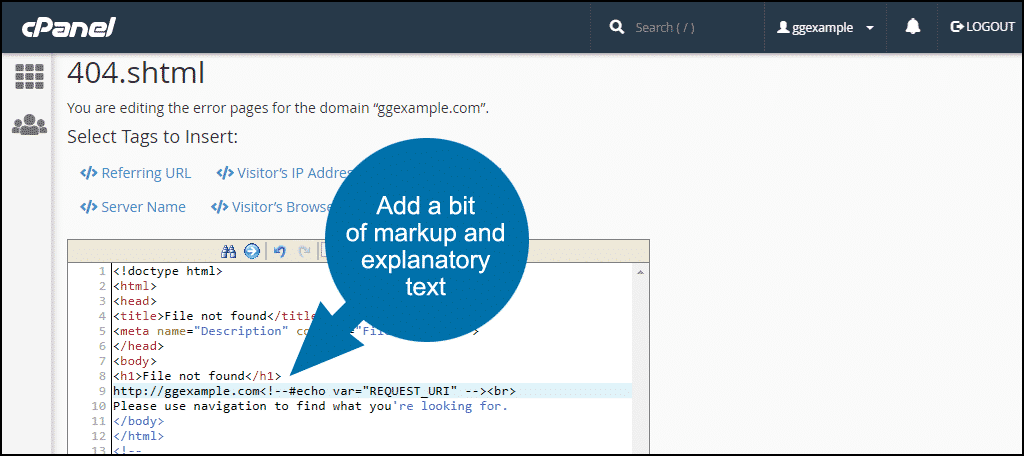Click the undo icon in editor toolbar
This screenshot has height=456, width=1024.
280,252
